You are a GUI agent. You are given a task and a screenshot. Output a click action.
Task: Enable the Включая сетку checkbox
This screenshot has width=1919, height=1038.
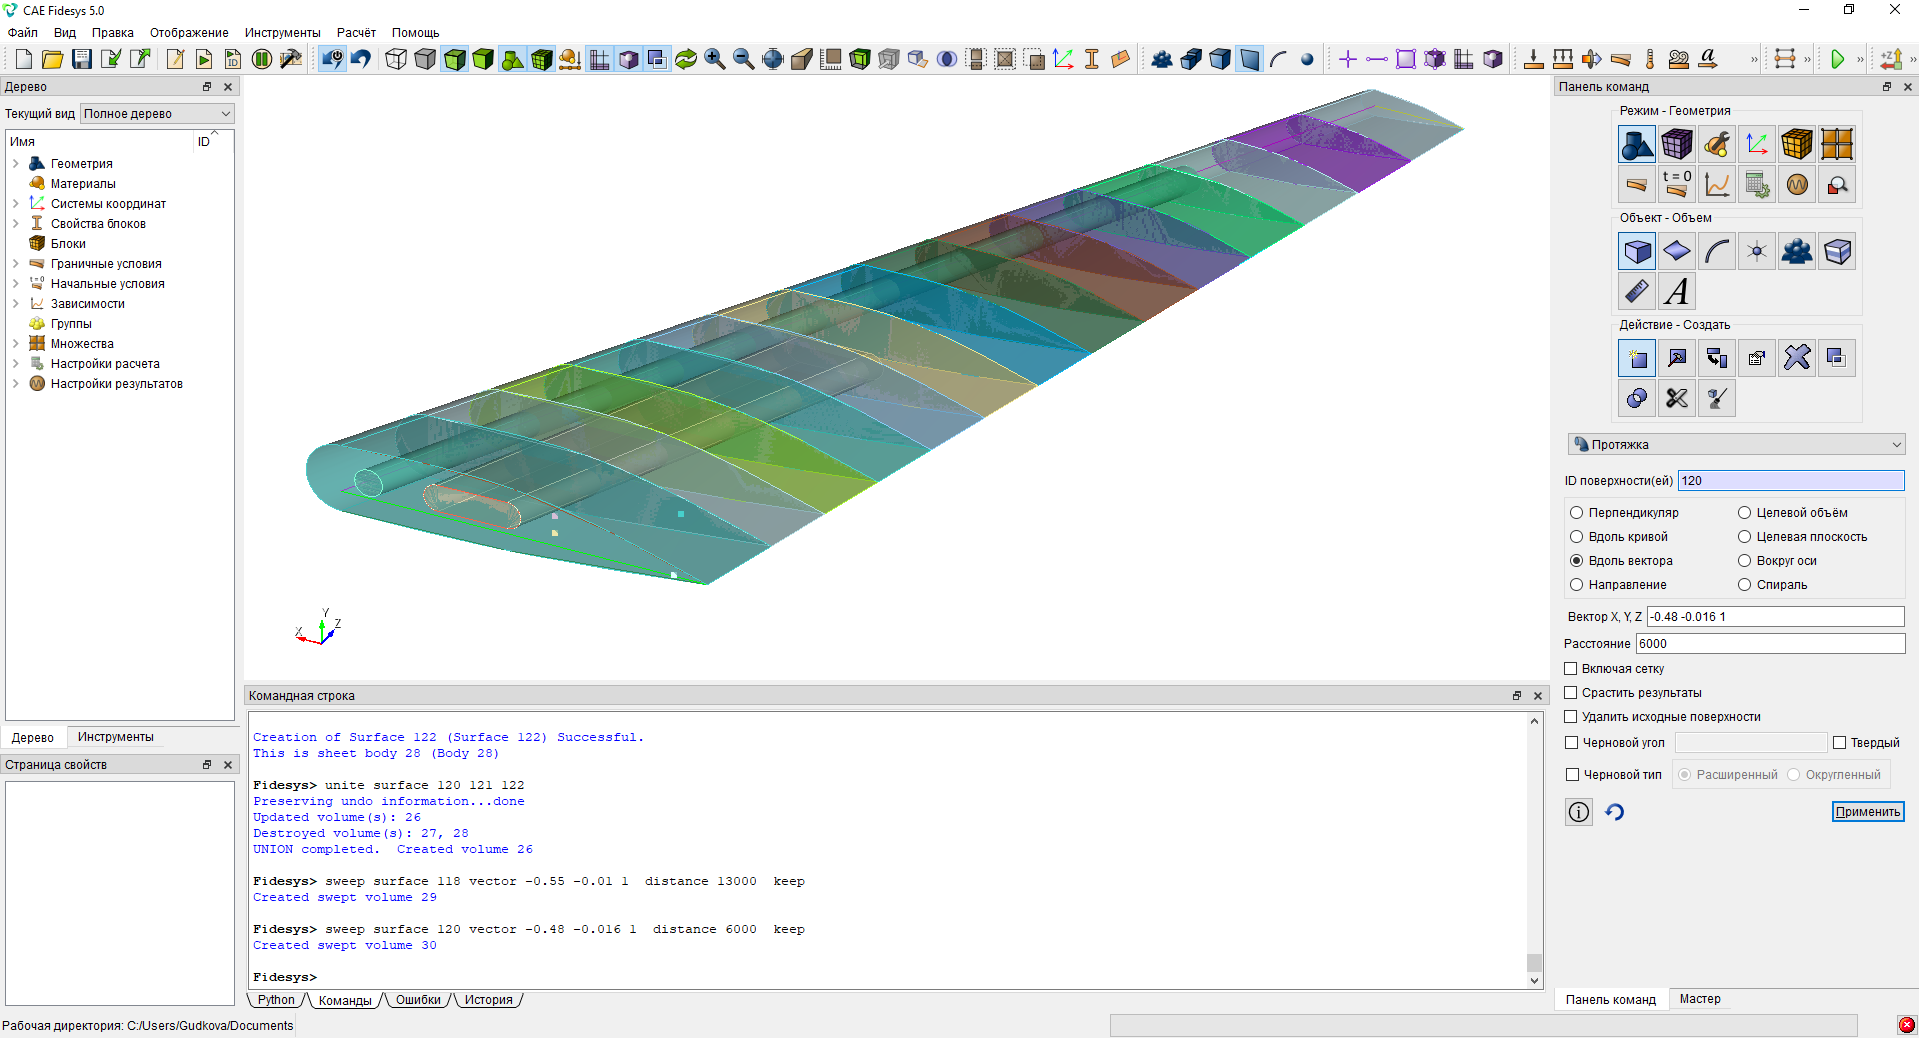pos(1571,669)
